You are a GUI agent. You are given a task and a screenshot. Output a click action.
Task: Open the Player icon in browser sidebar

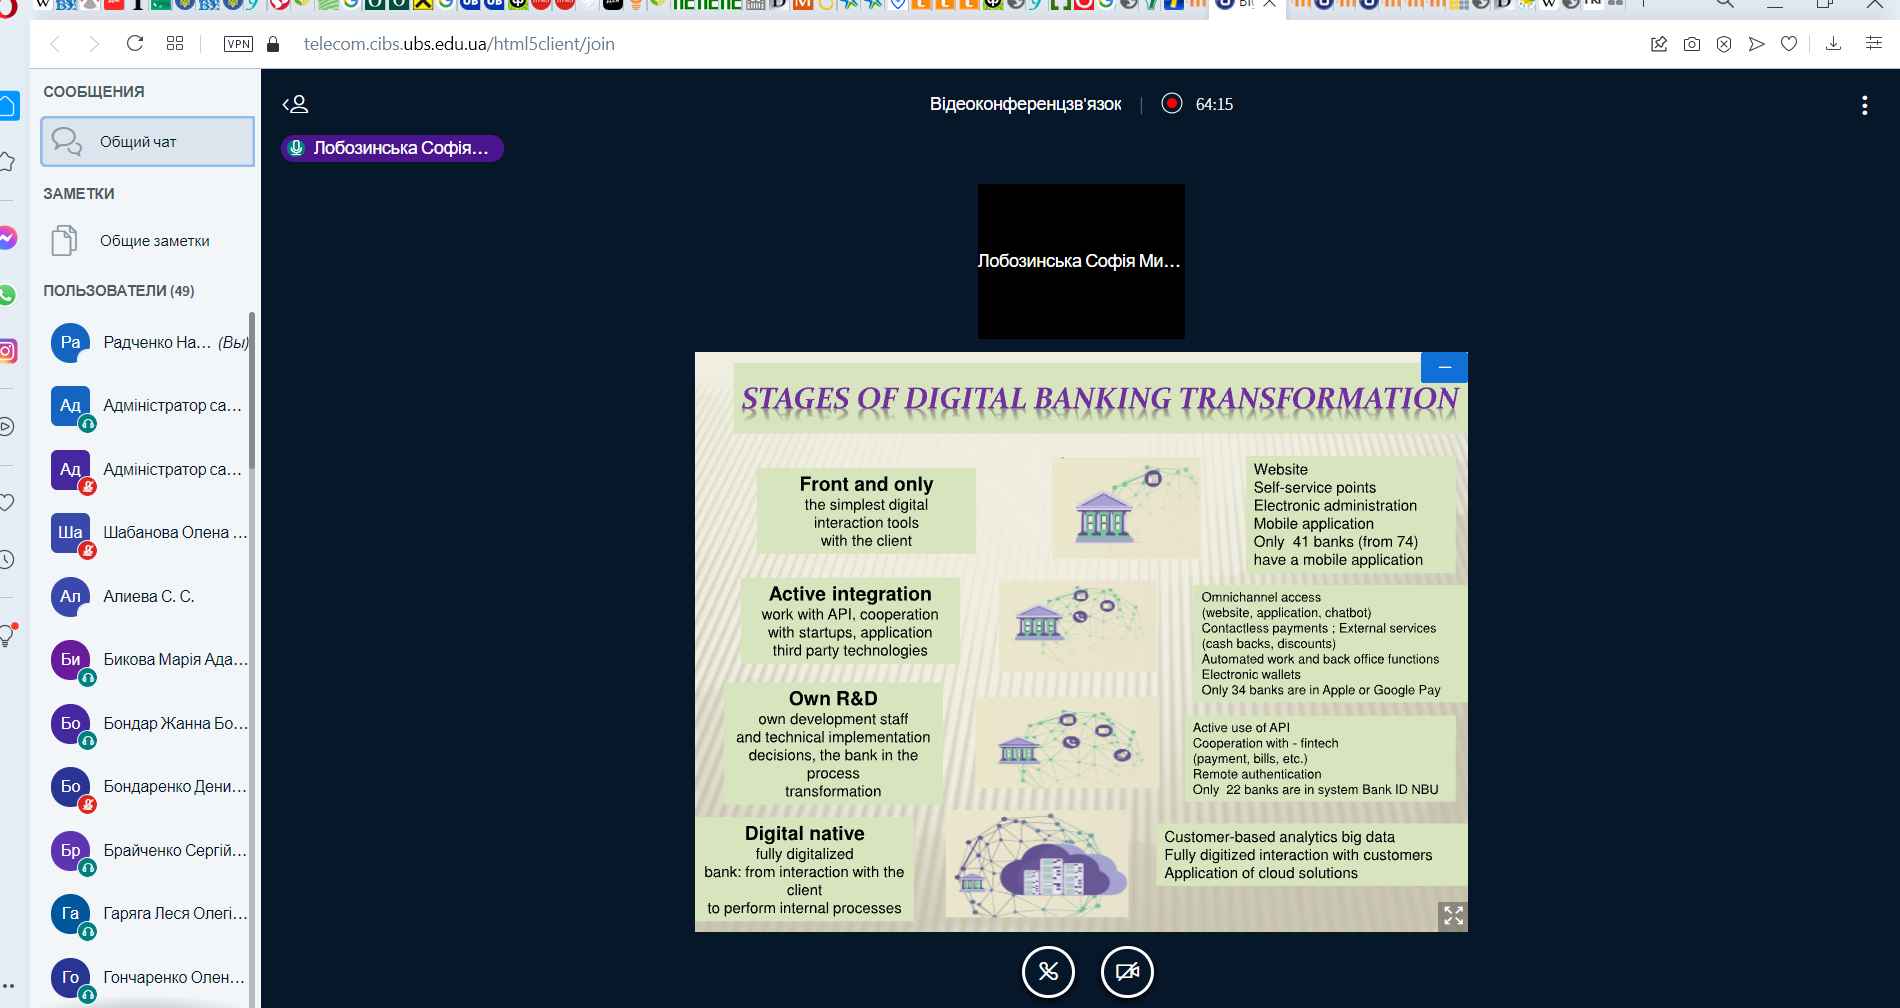click(7, 427)
